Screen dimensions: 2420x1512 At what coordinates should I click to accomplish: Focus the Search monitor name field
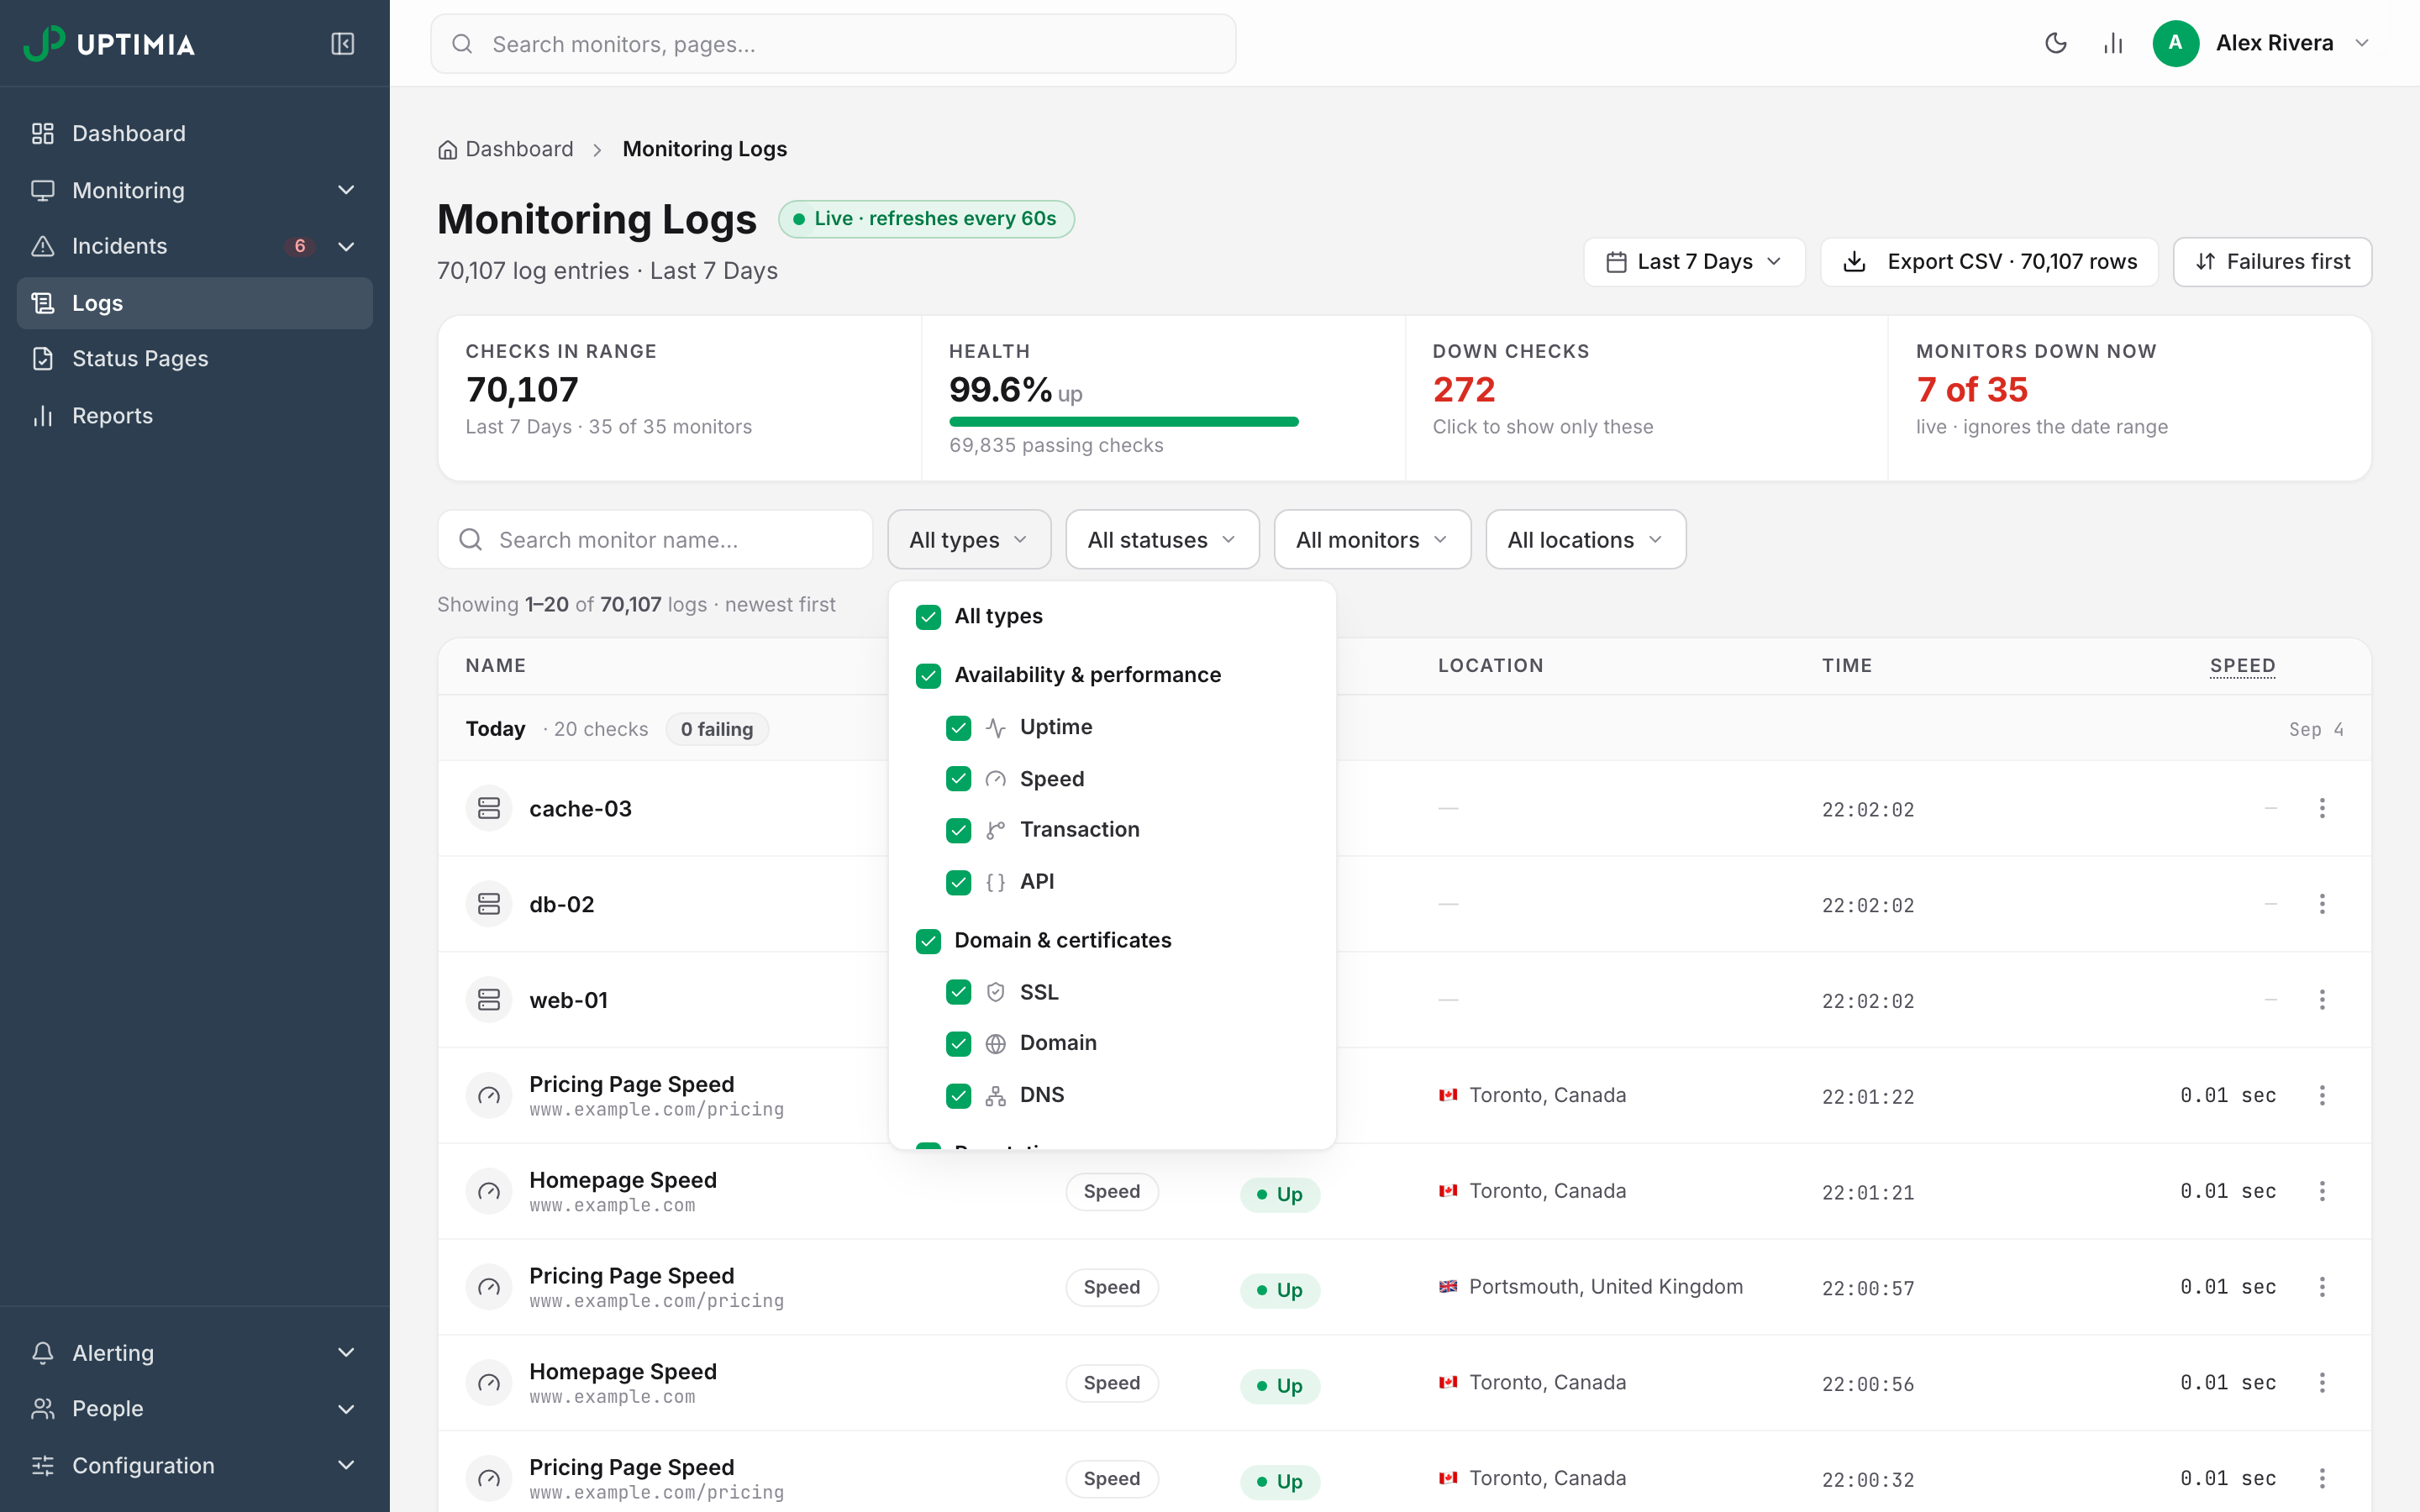(x=655, y=540)
